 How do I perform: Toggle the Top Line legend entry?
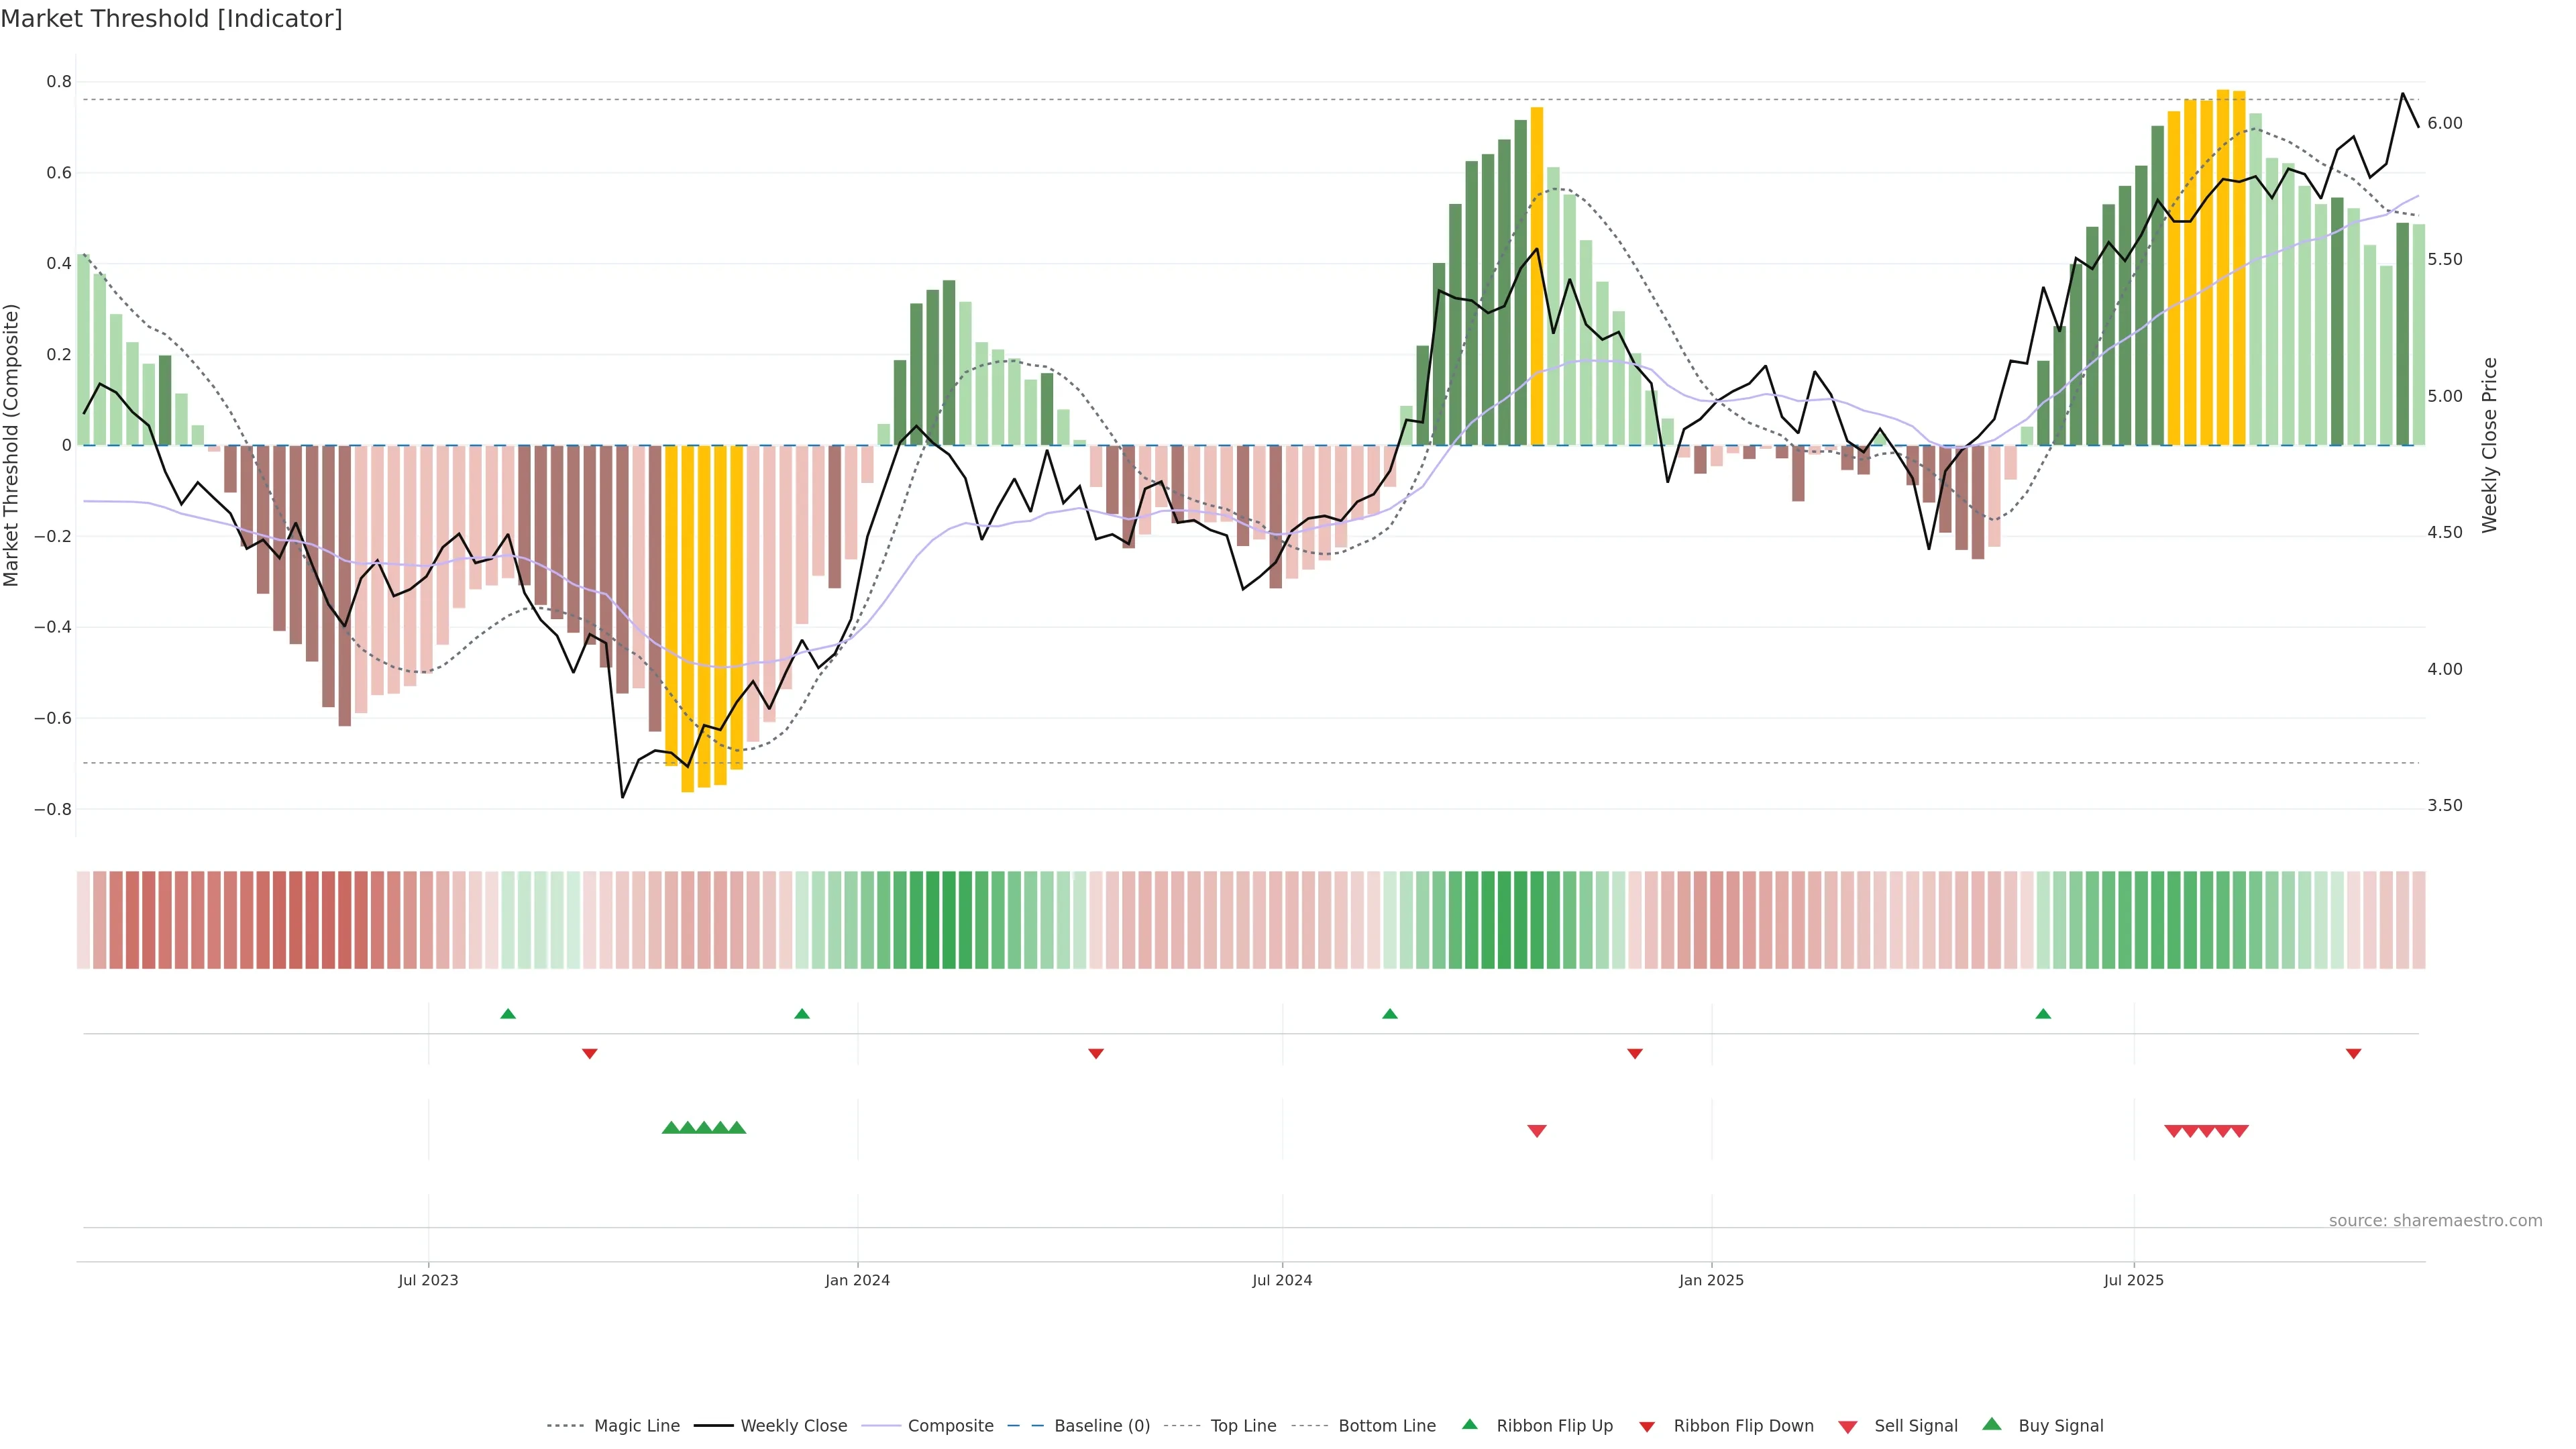[1243, 1426]
